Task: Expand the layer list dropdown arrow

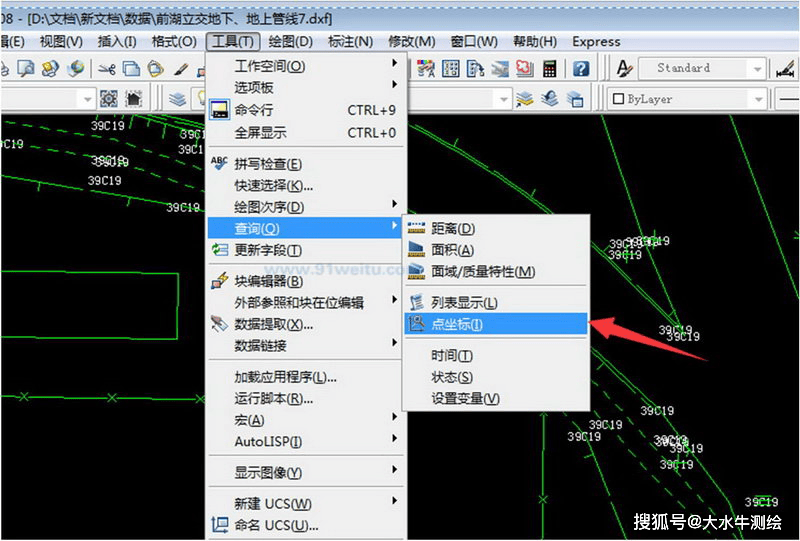Action: 503,99
